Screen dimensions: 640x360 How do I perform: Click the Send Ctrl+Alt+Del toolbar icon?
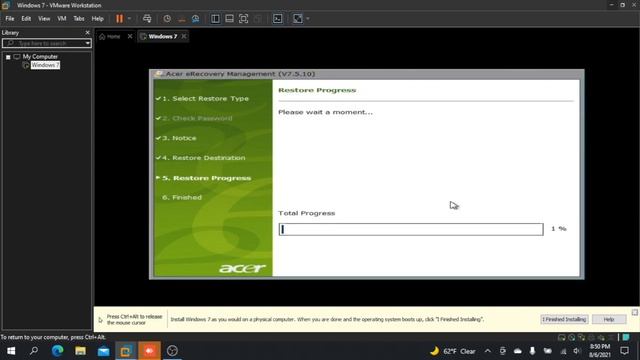pyautogui.click(x=147, y=18)
